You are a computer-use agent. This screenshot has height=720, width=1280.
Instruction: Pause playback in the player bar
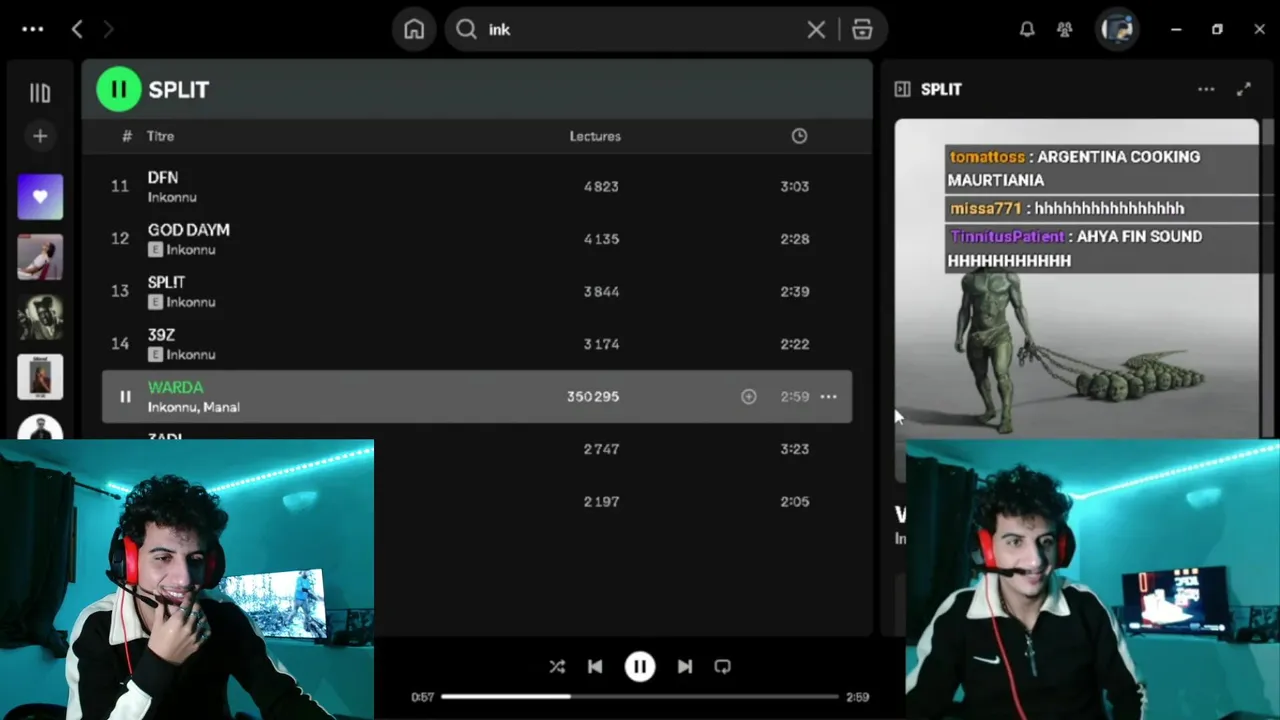pos(640,667)
